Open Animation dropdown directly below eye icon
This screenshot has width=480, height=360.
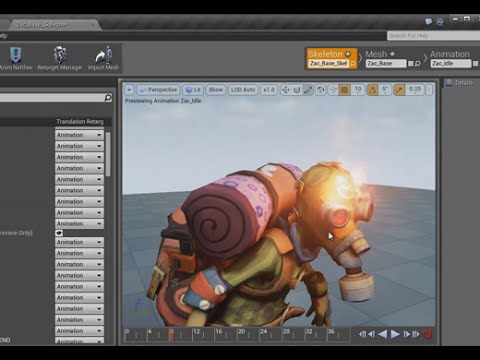point(79,242)
